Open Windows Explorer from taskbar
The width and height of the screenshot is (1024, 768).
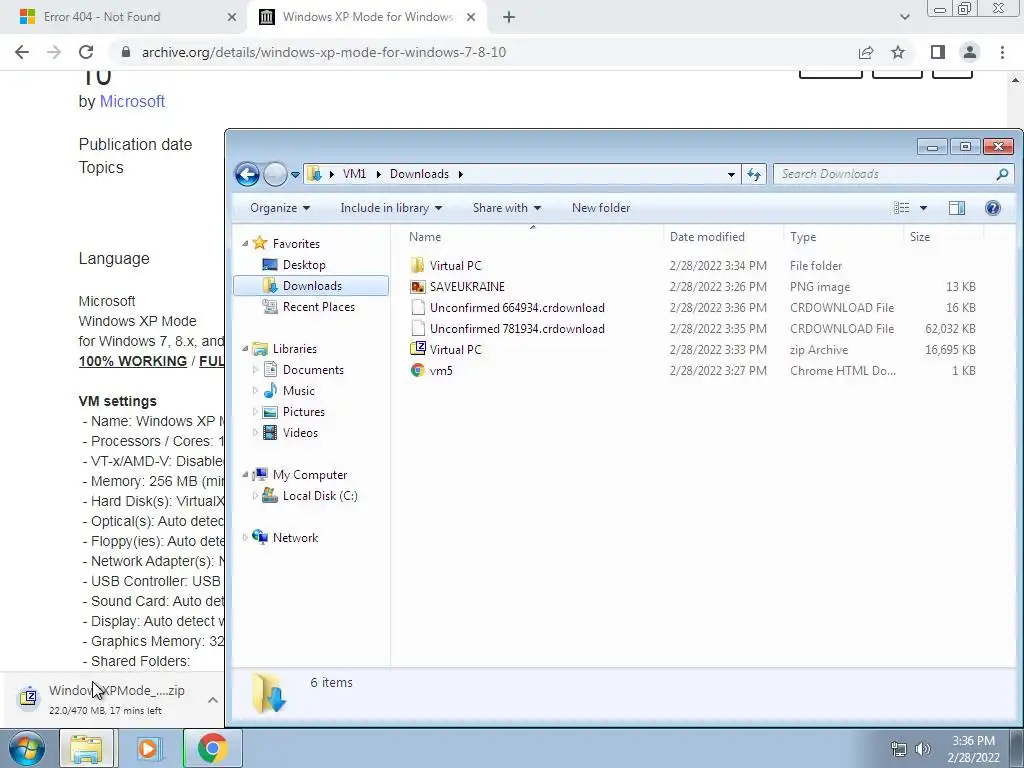pyautogui.click(x=87, y=748)
